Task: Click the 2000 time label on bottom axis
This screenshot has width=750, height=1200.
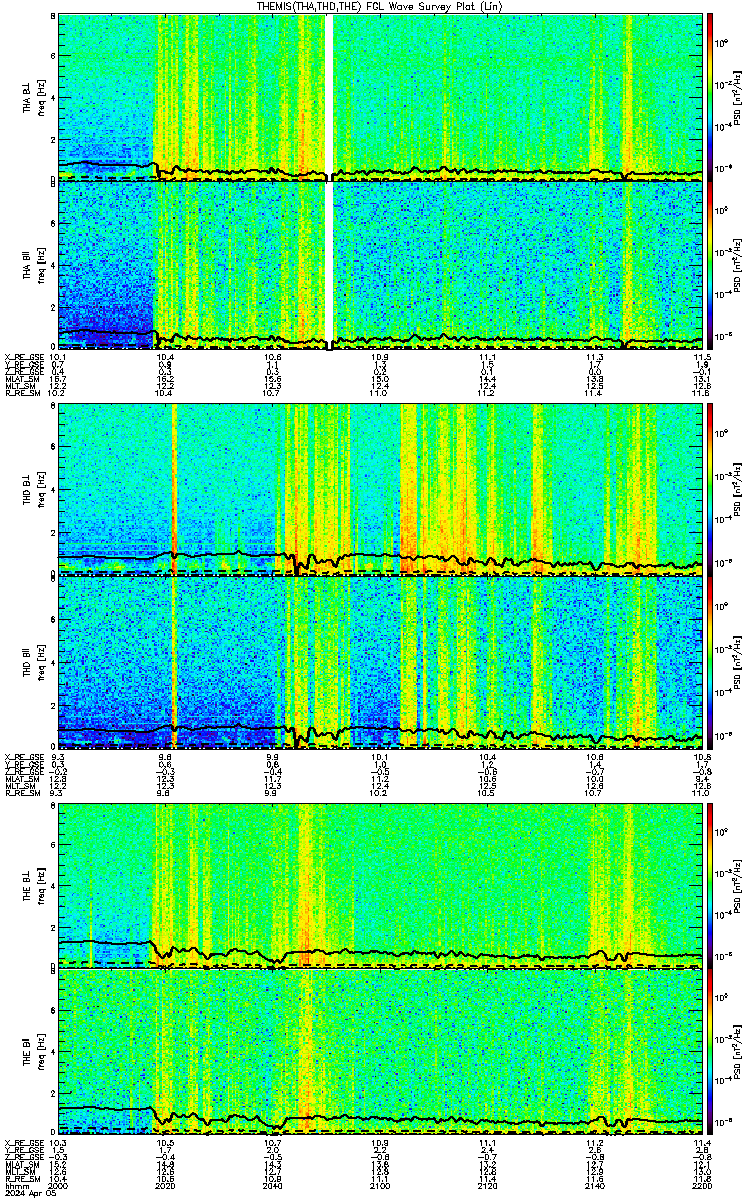Action: 58,1186
